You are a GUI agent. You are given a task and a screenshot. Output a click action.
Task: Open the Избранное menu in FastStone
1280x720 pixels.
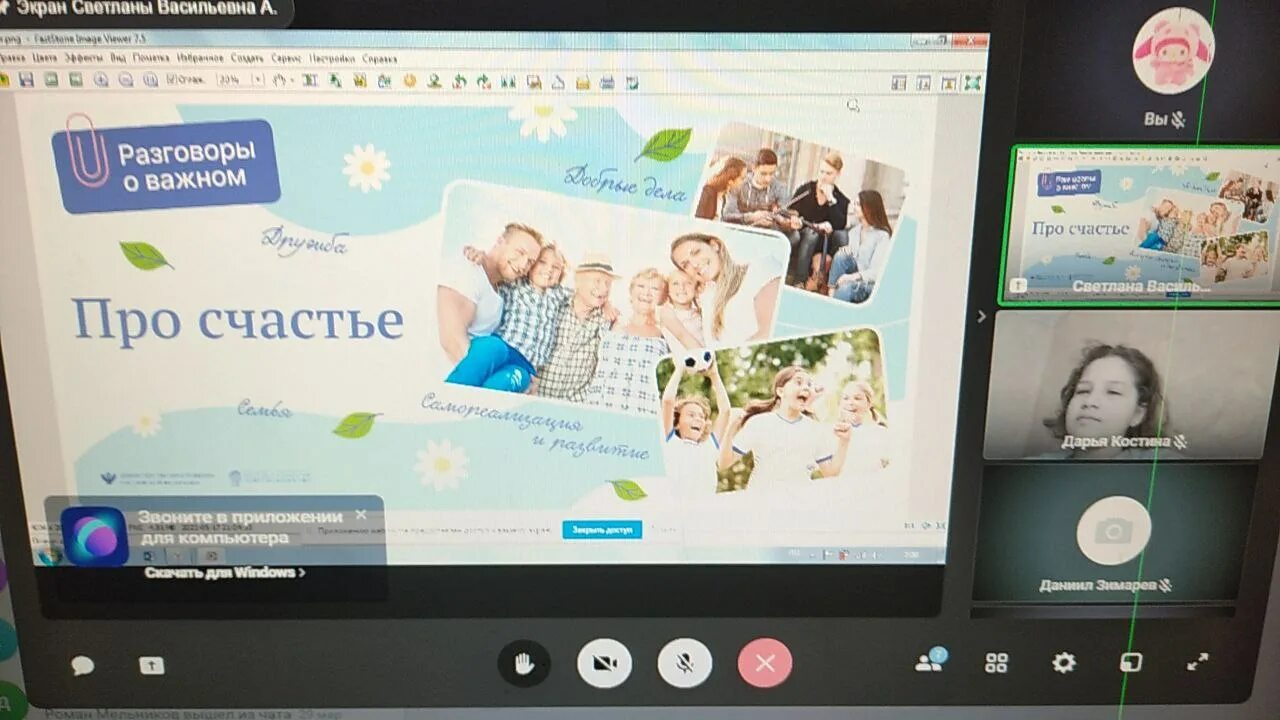[200, 58]
